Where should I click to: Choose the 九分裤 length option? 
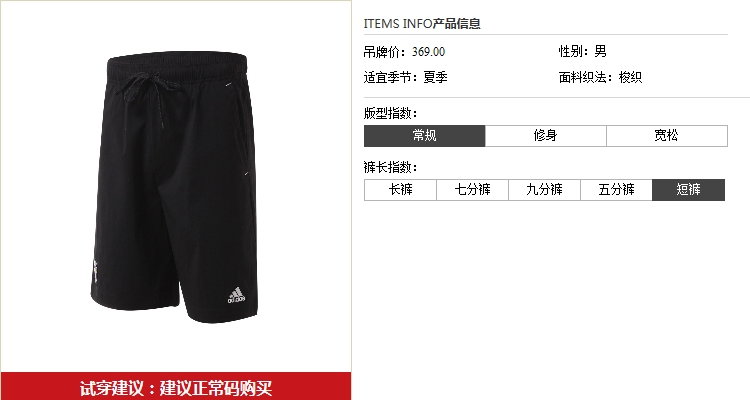pos(544,190)
